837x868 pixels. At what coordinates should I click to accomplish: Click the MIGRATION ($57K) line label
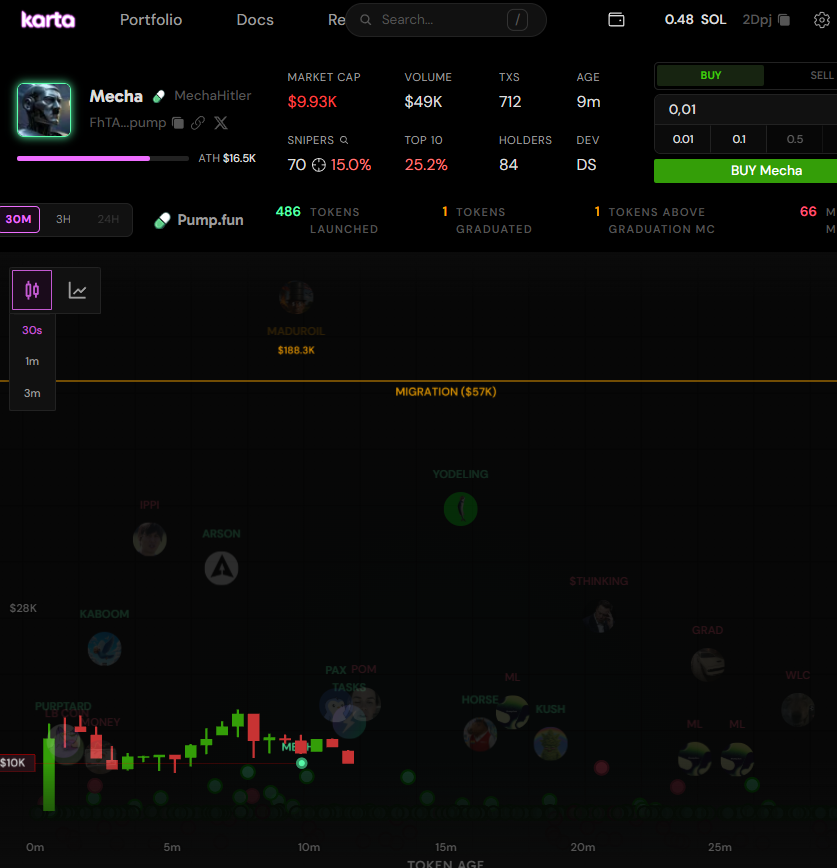coord(446,392)
